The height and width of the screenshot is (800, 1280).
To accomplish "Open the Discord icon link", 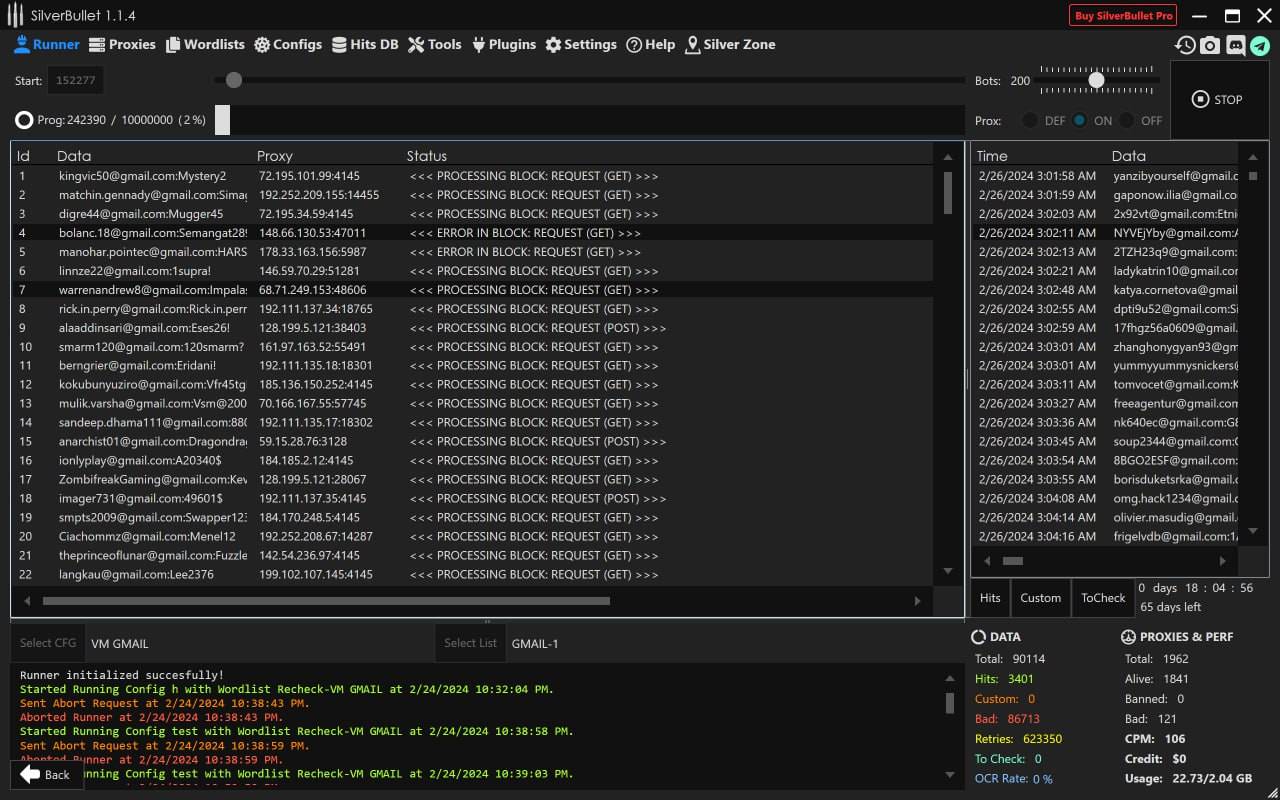I will (x=1235, y=45).
